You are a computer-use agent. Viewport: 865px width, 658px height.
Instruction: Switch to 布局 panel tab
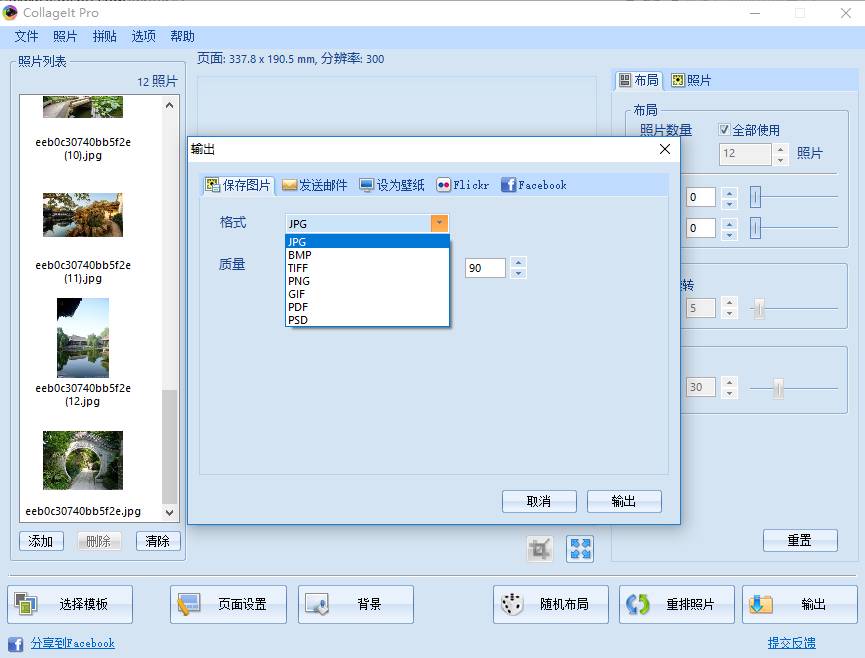pos(639,81)
